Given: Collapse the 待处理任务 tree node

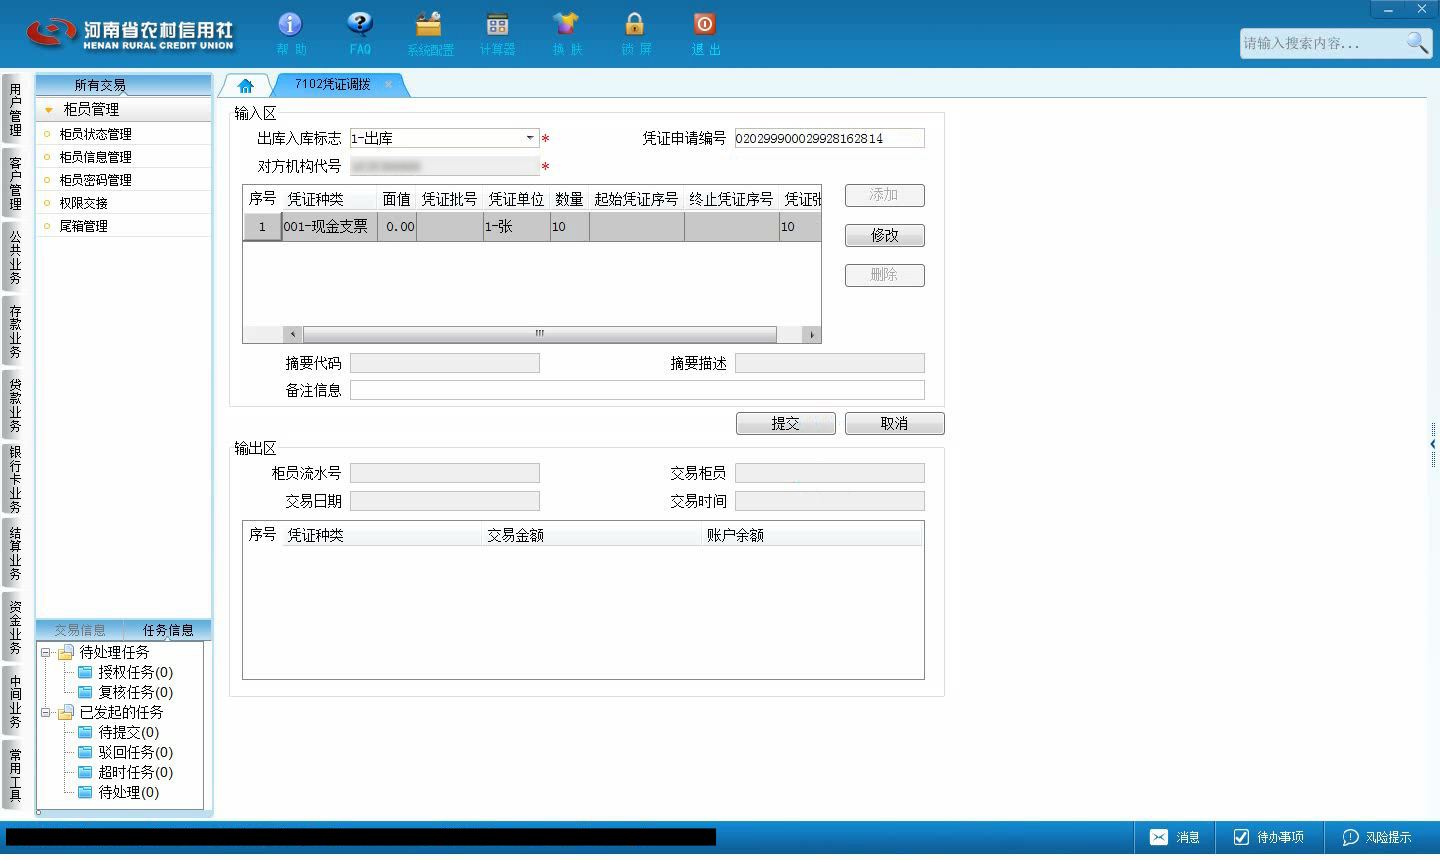Looking at the screenshot, I should (x=46, y=652).
